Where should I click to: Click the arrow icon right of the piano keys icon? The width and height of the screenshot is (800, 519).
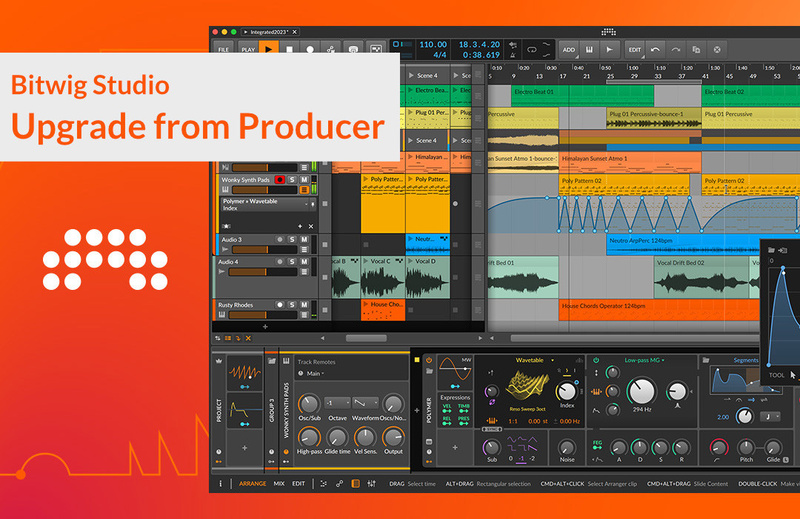point(610,50)
